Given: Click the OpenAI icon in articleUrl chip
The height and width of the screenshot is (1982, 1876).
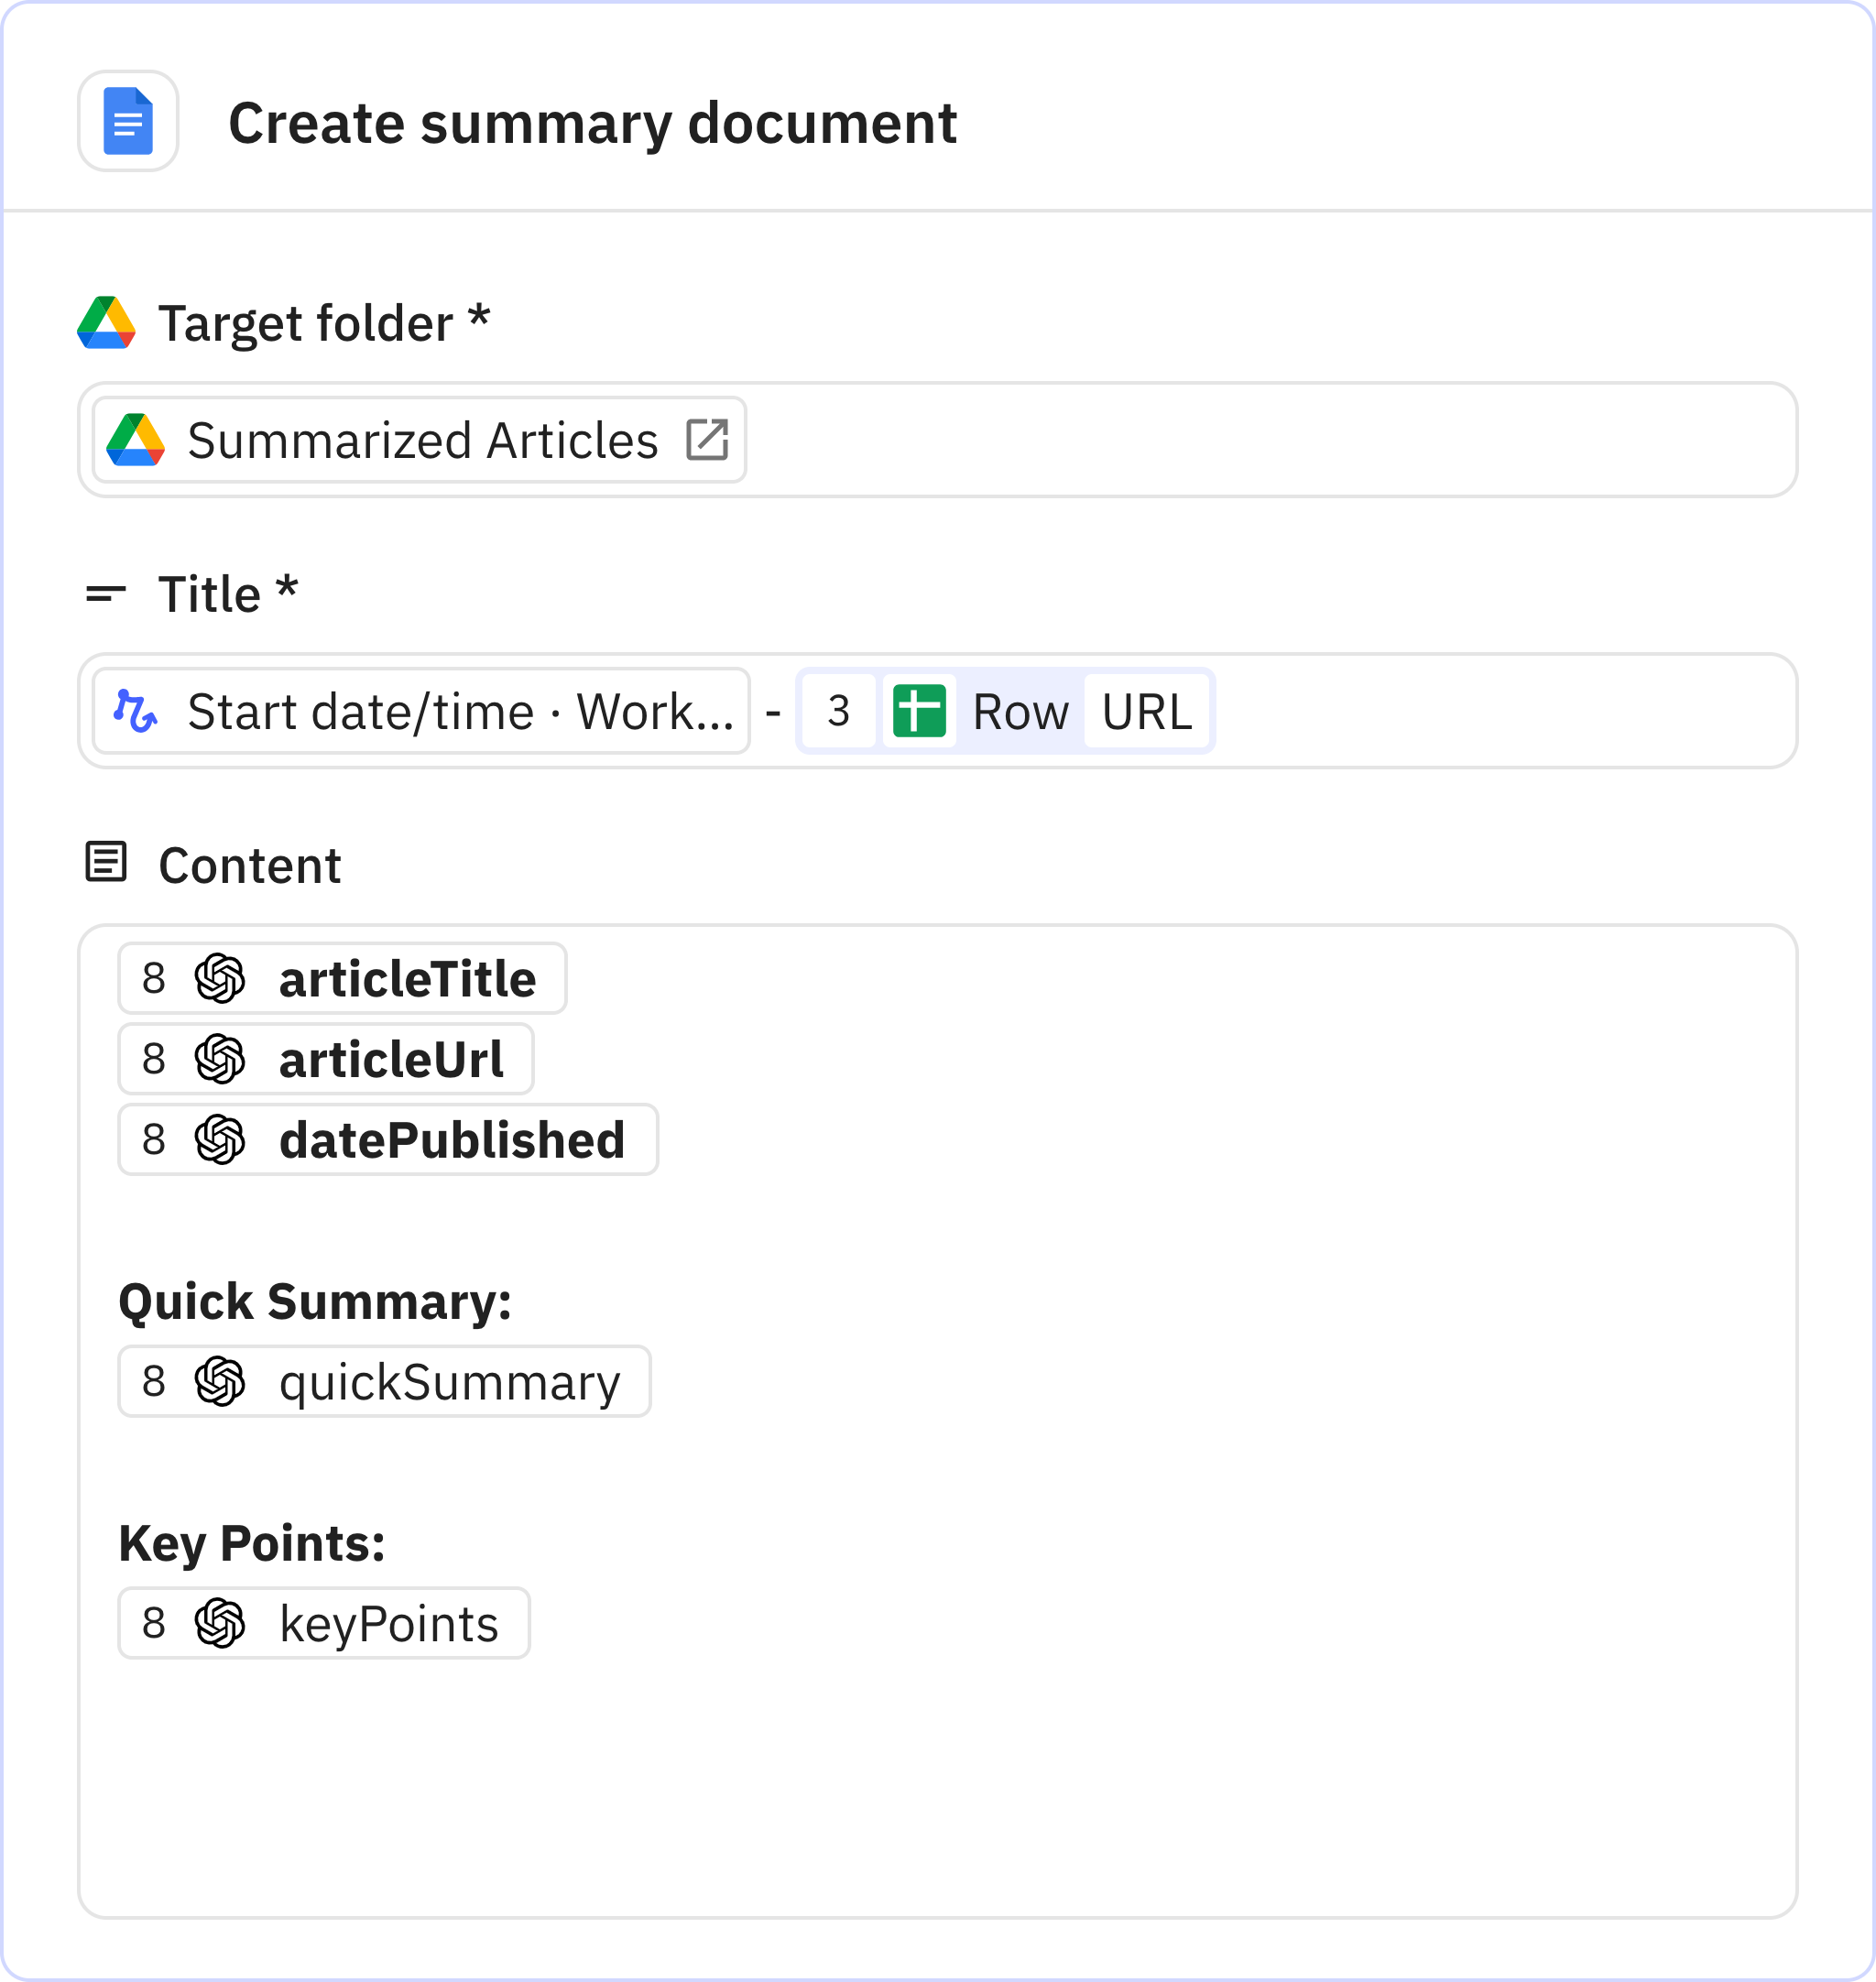Looking at the screenshot, I should 220,1059.
